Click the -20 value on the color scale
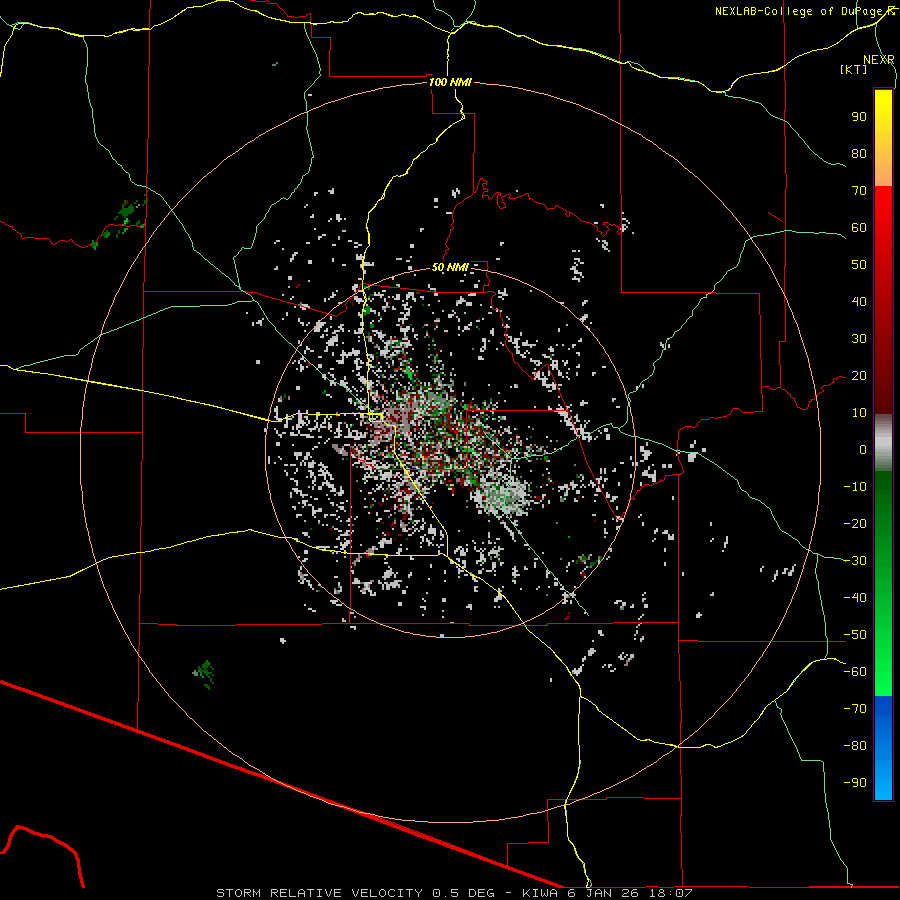 855,524
